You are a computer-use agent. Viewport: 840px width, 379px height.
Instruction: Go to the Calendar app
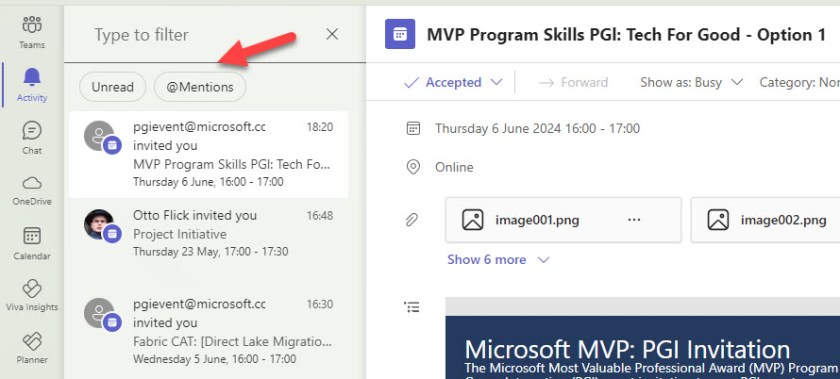(32, 242)
